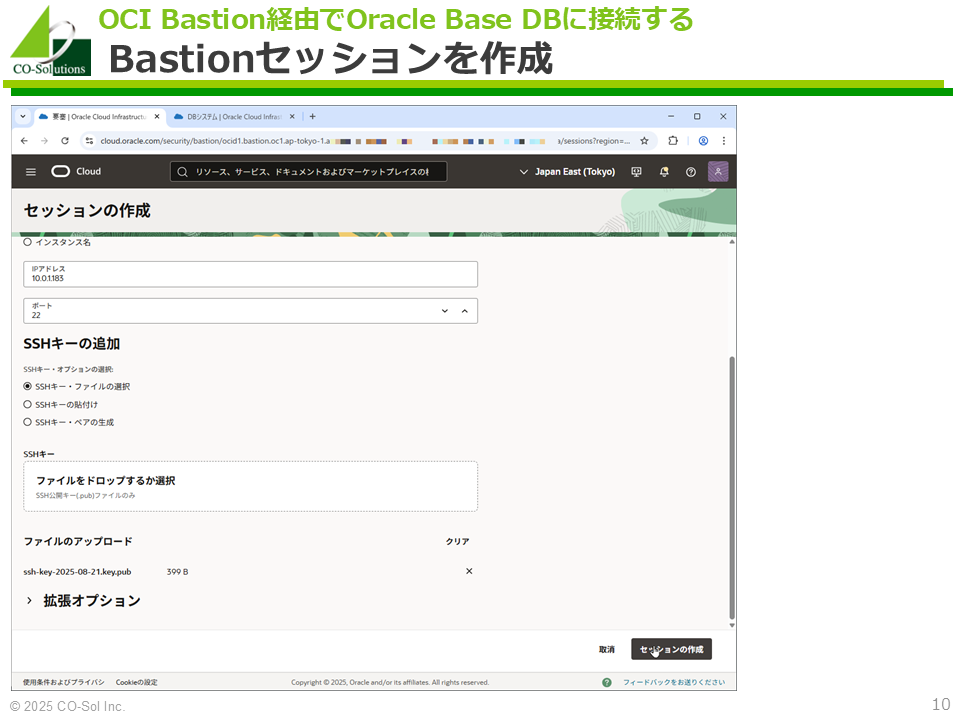Open a new browser tab
This screenshot has height=720, width=960.
(312, 116)
